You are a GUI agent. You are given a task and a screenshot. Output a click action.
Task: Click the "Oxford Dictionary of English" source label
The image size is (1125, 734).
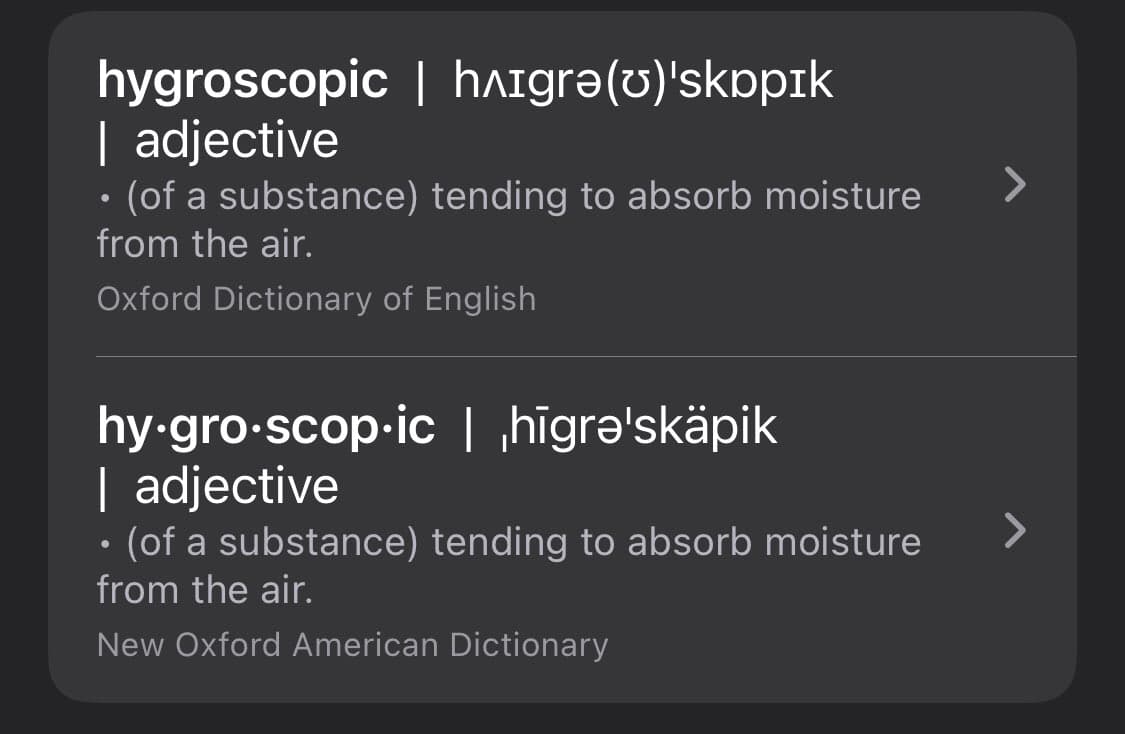[x=316, y=299]
